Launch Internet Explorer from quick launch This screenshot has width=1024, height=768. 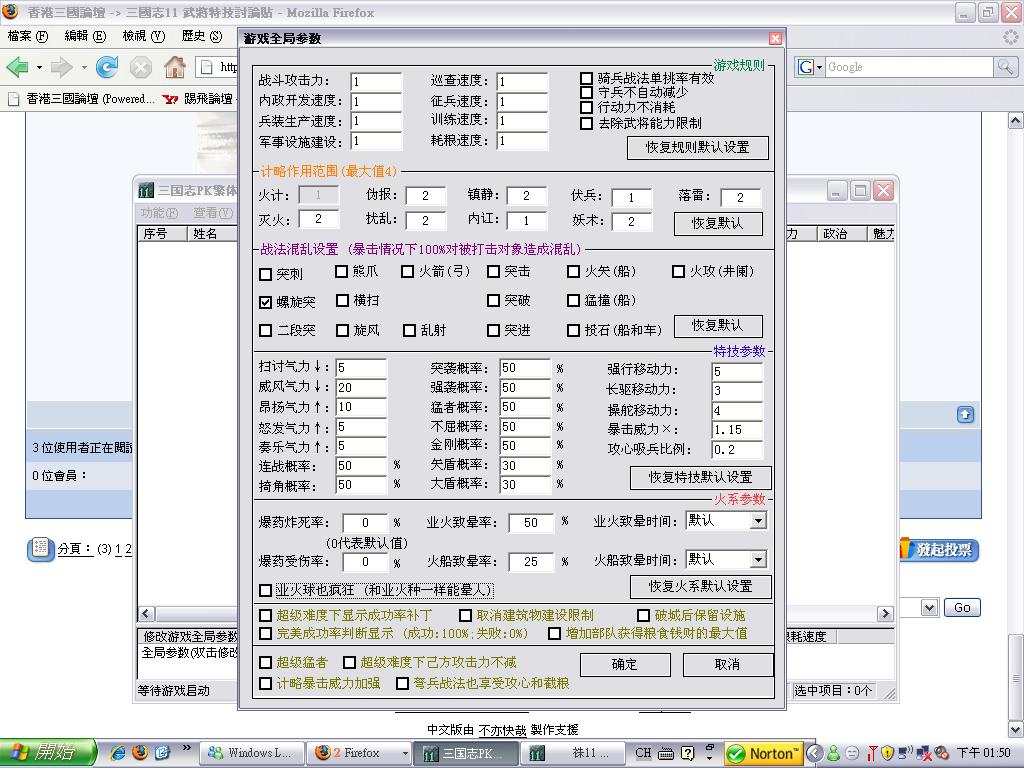(x=118, y=752)
